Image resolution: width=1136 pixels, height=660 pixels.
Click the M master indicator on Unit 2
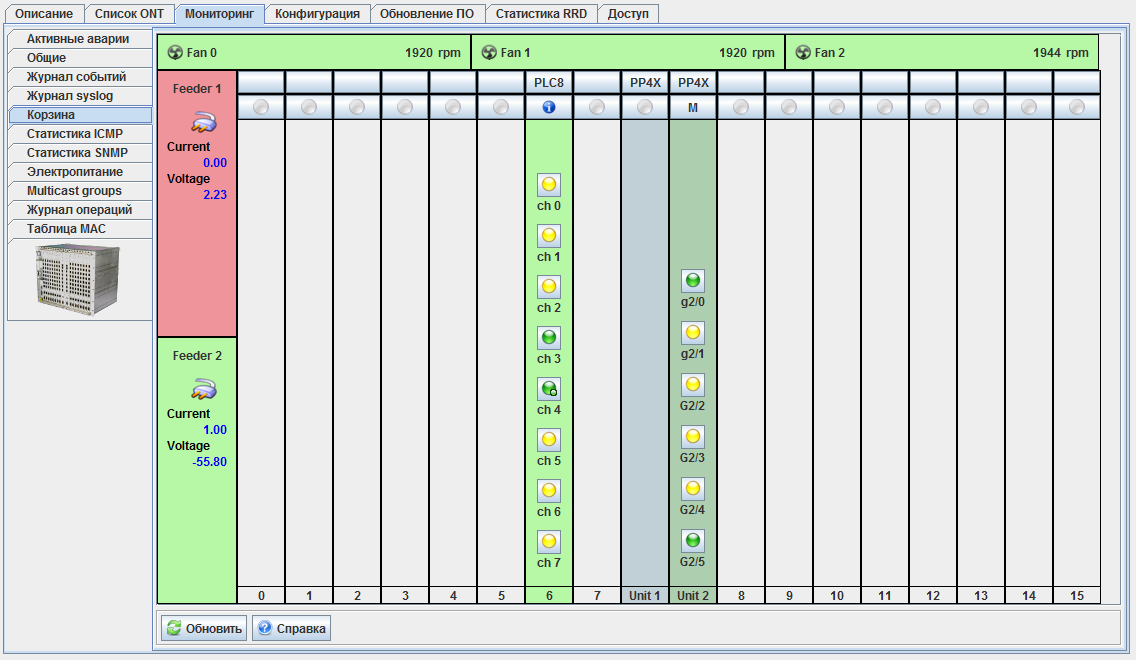(x=693, y=107)
